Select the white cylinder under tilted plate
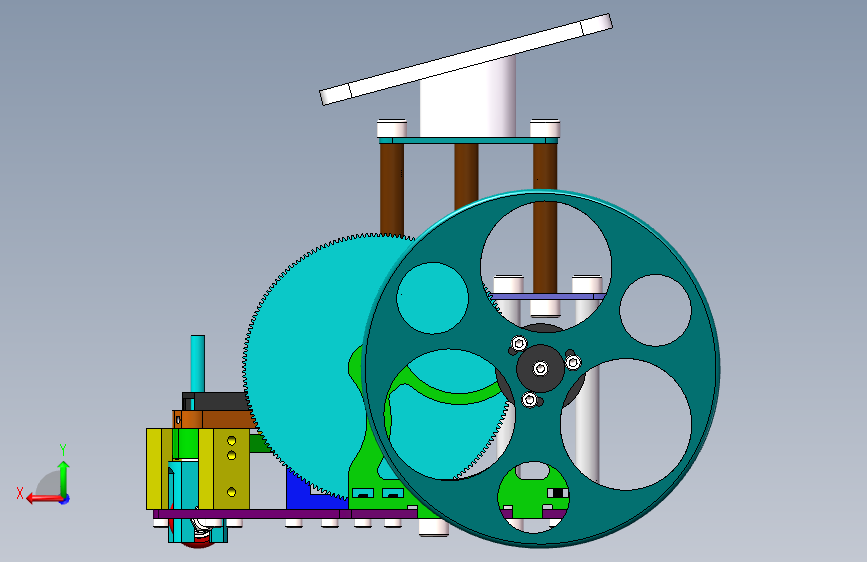Screen dimensions: 867x562 coord(468,102)
